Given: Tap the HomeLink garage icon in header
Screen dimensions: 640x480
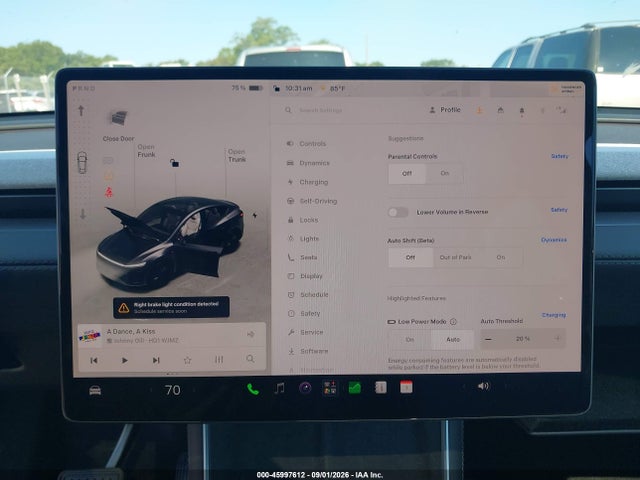Looking at the screenshot, I should (500, 110).
